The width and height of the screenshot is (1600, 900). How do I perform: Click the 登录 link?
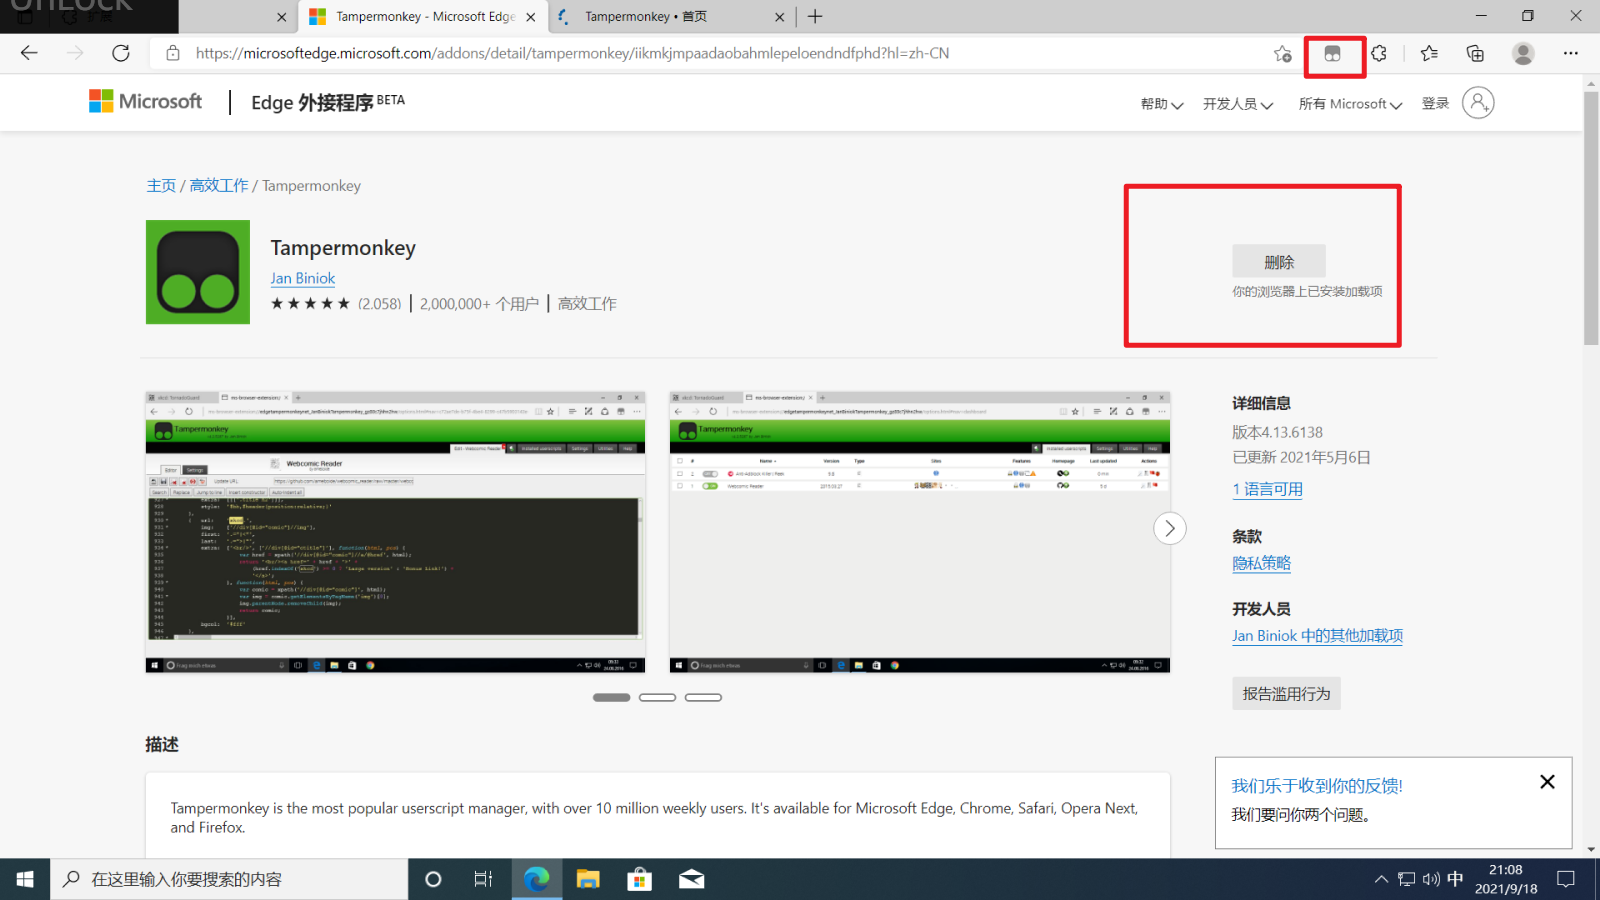(x=1435, y=103)
